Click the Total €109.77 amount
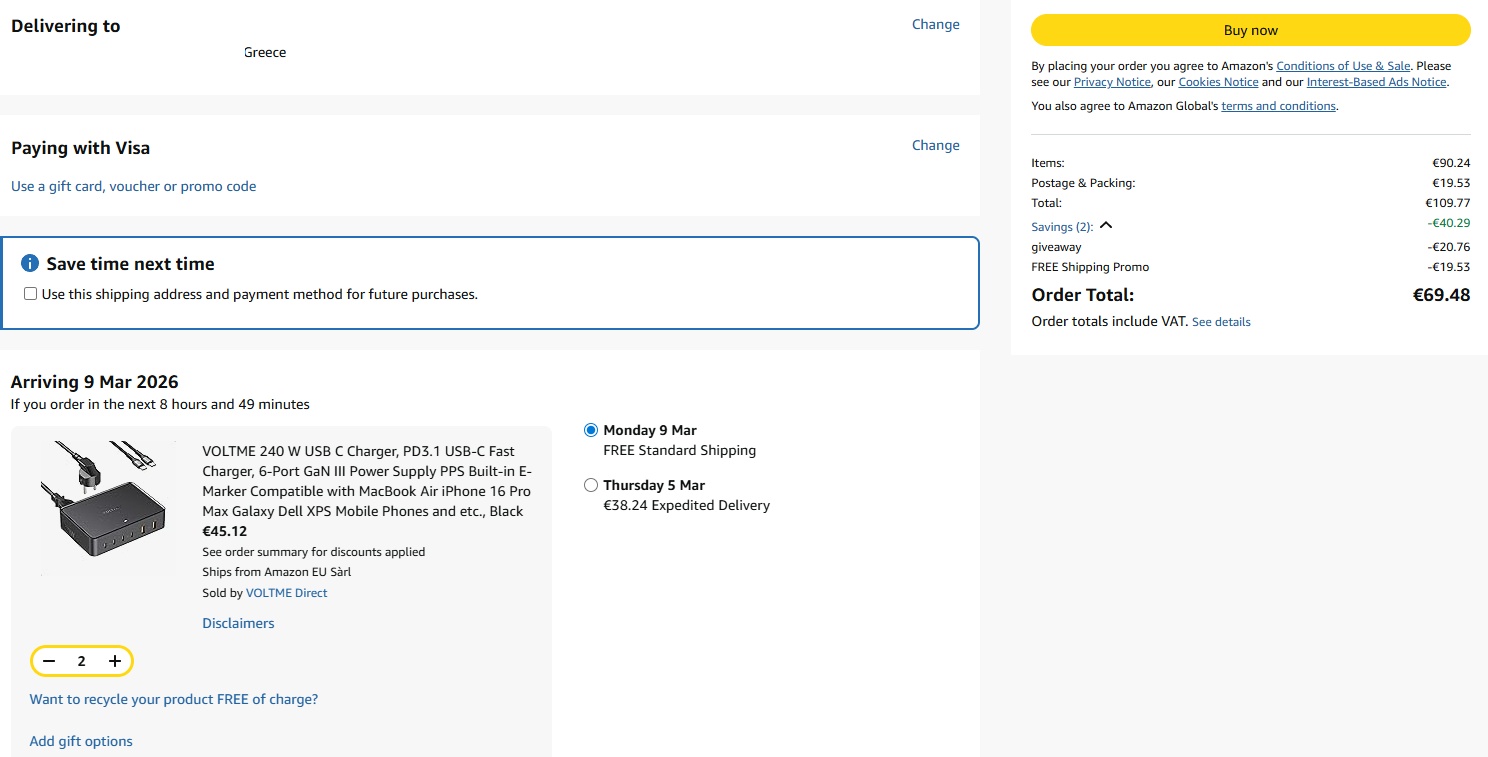 [1448, 203]
